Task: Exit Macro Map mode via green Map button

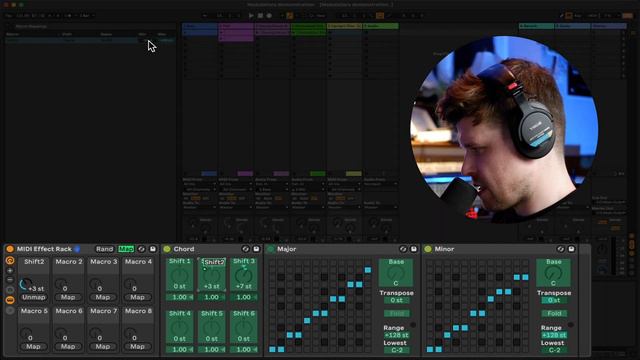Action: (x=126, y=249)
